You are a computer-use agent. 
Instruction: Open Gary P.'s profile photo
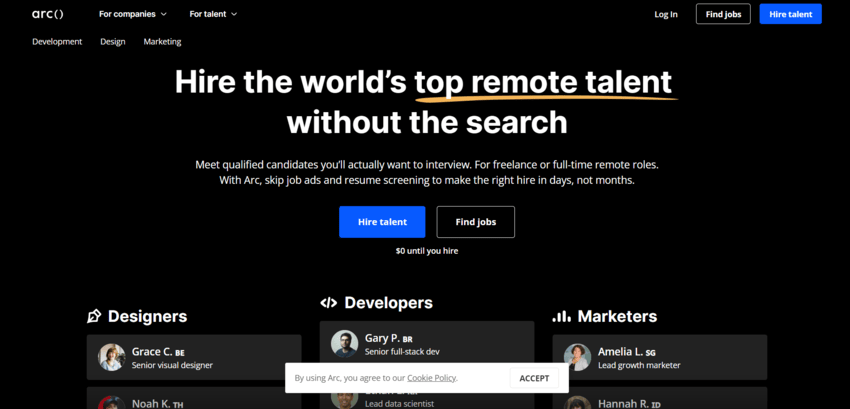pos(345,344)
